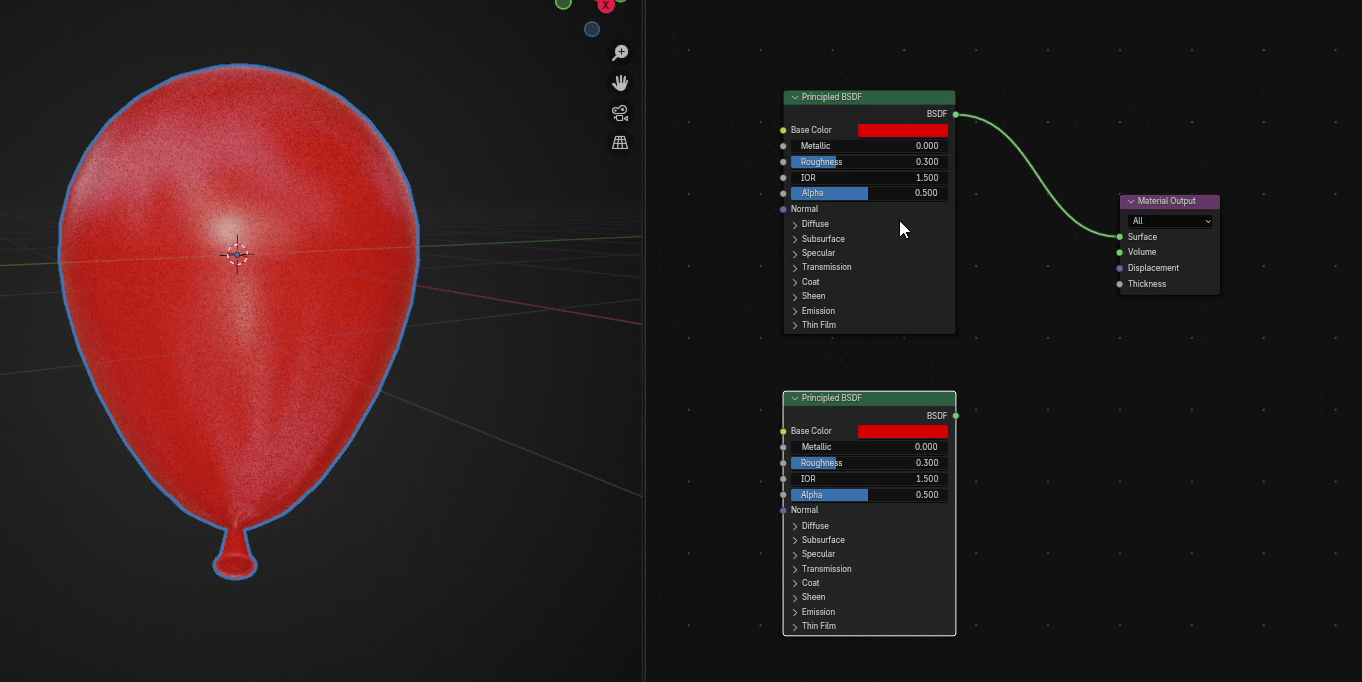Click the Thickness socket on Material Output
The width and height of the screenshot is (1362, 682).
pos(1120,284)
